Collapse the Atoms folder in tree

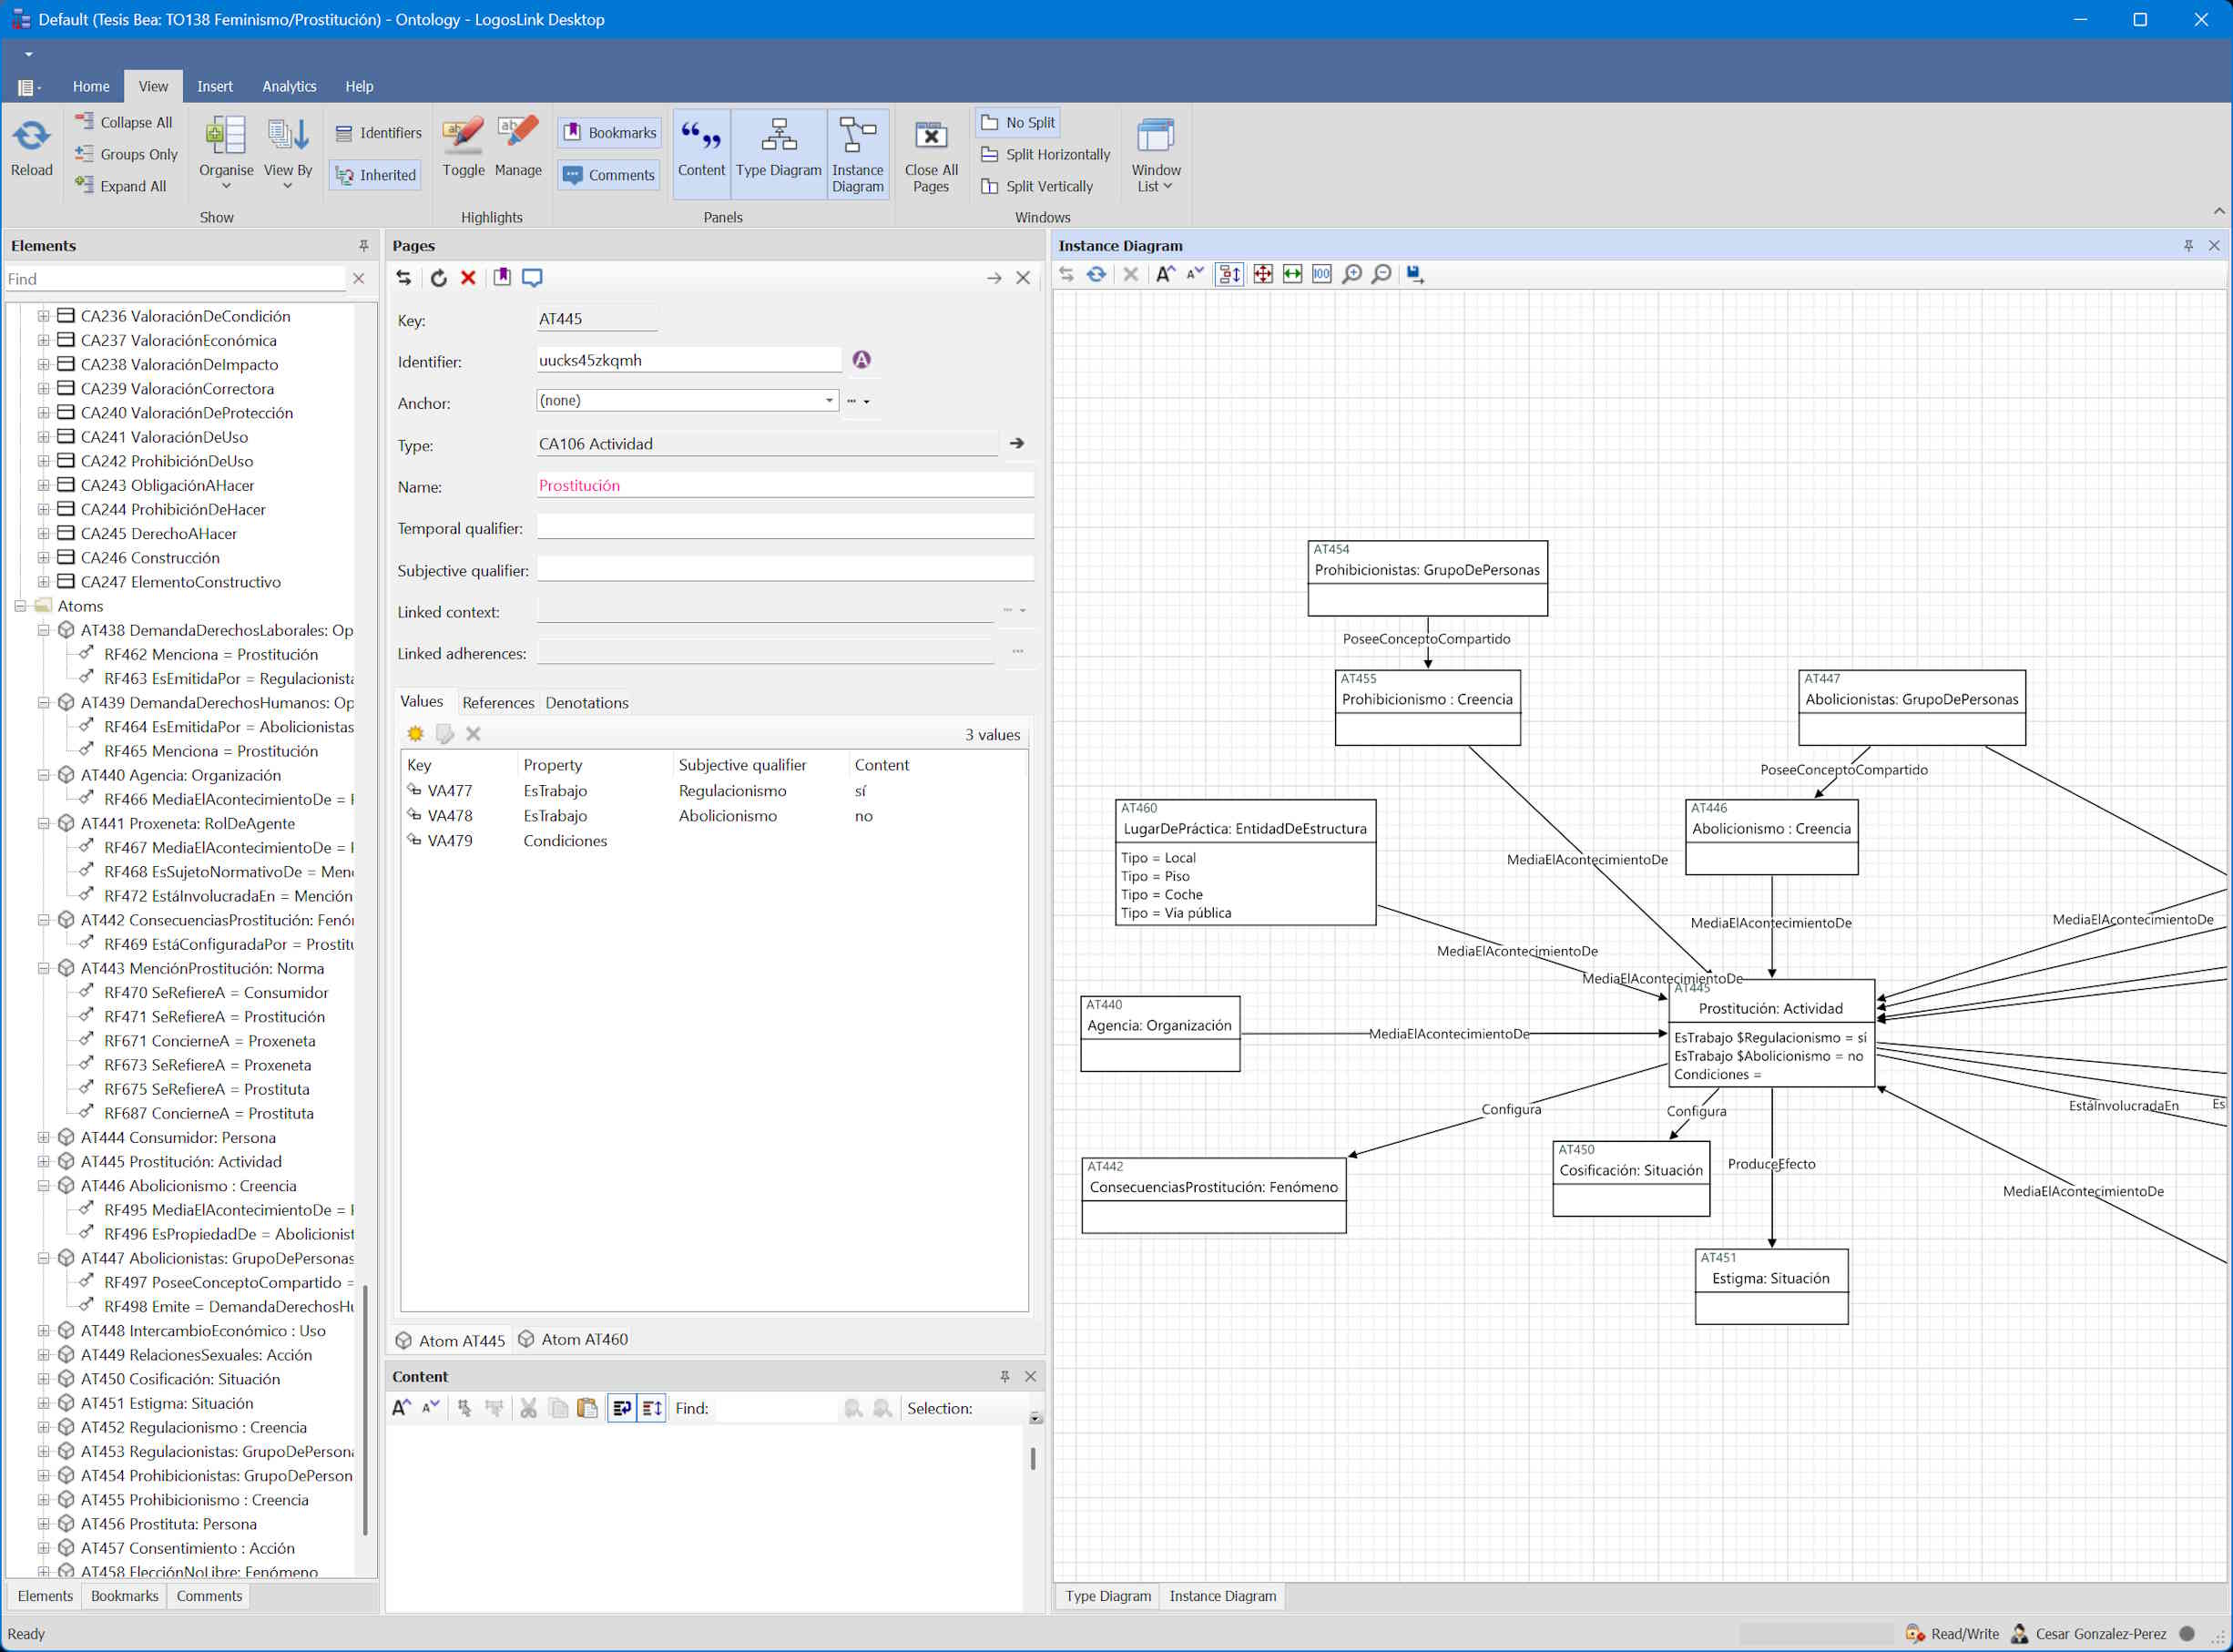20,606
